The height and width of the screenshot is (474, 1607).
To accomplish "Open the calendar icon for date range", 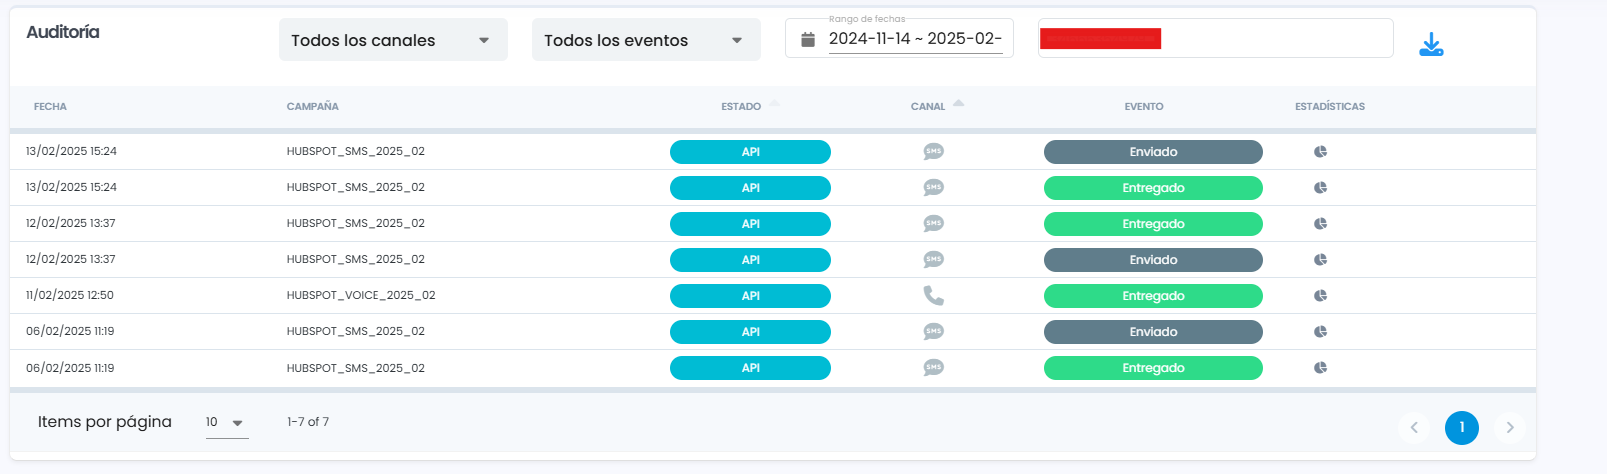I will point(808,40).
